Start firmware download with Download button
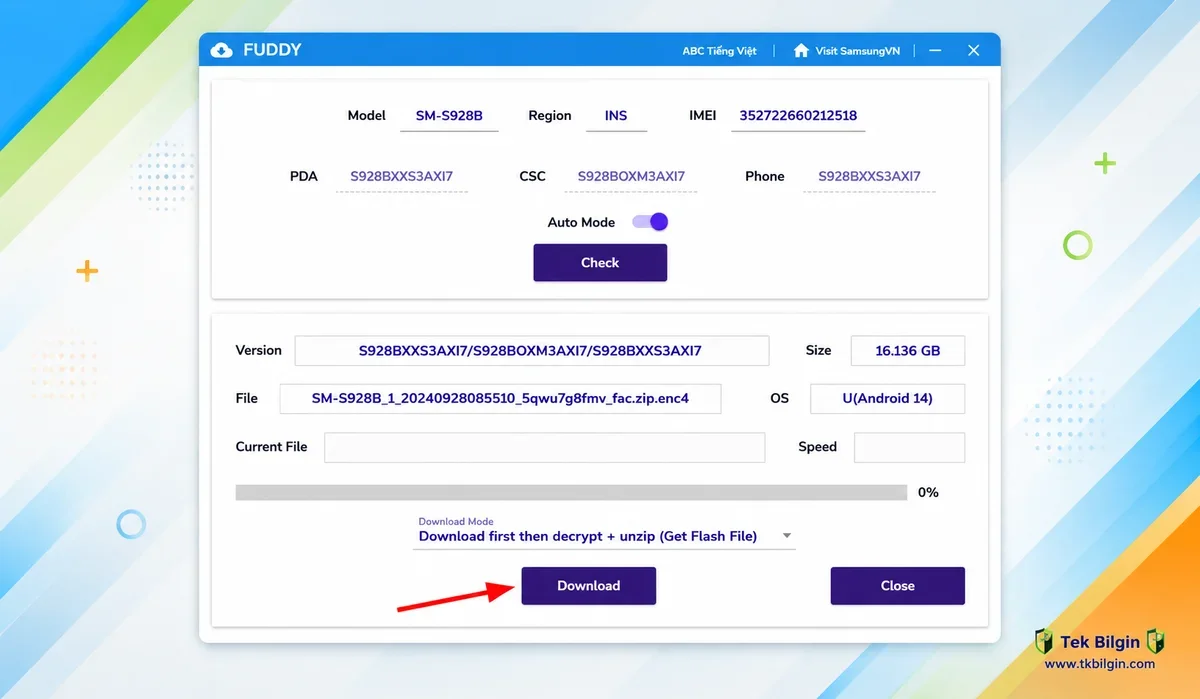 (588, 585)
